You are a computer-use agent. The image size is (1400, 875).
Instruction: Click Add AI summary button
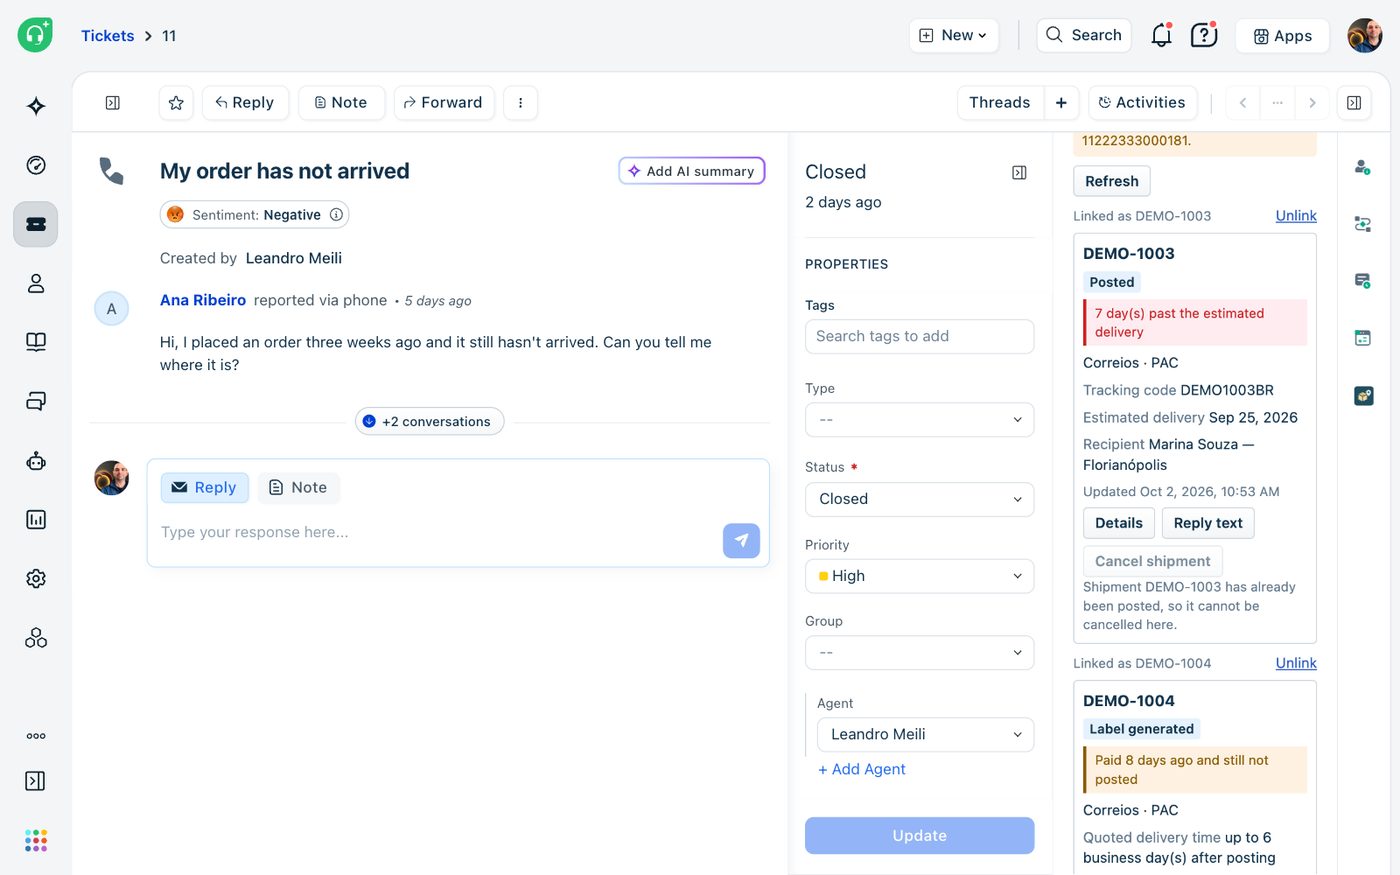692,171
